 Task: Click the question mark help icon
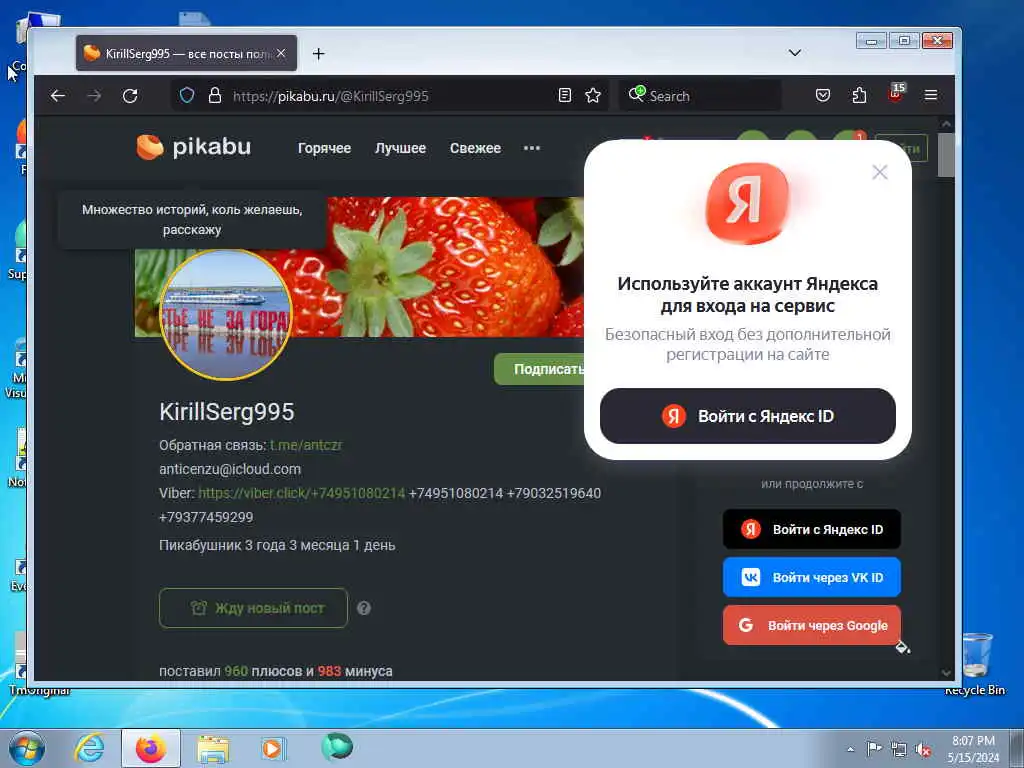364,608
